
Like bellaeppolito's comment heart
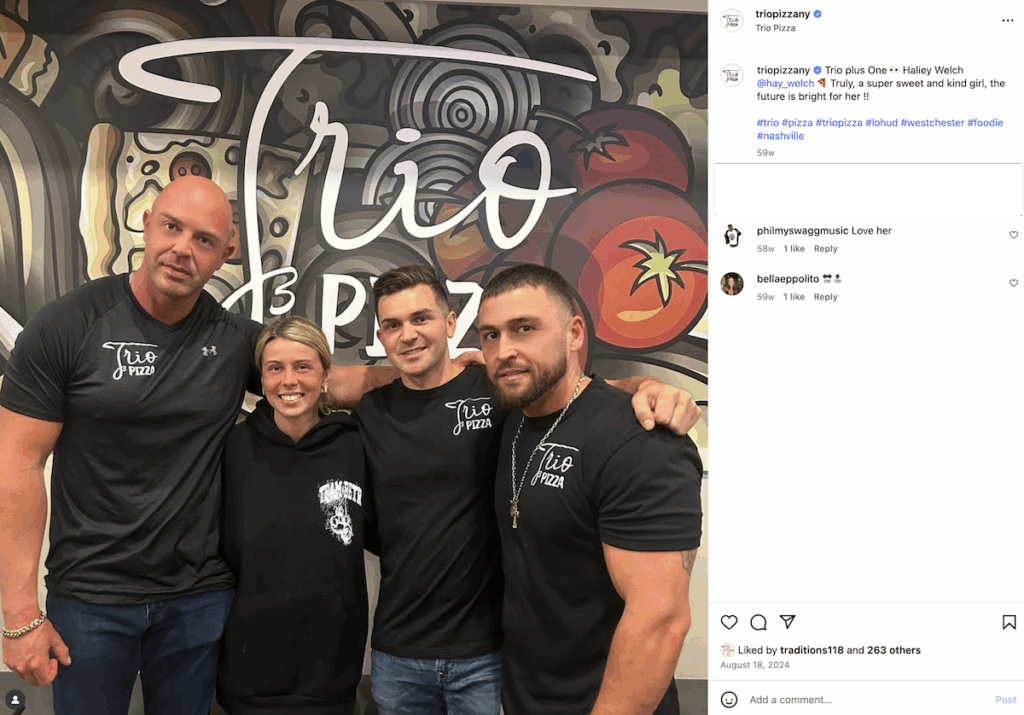coord(1014,283)
